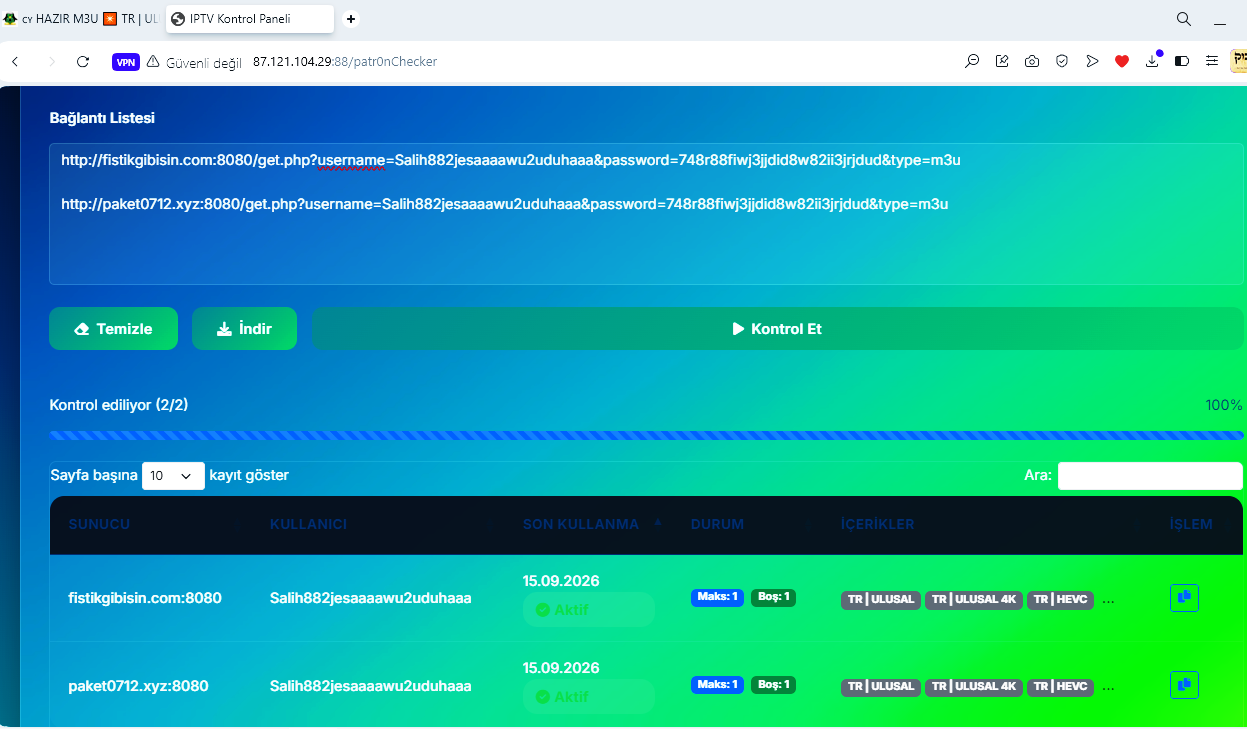Click the Temizle button
The image size is (1247, 729).
coord(113,329)
